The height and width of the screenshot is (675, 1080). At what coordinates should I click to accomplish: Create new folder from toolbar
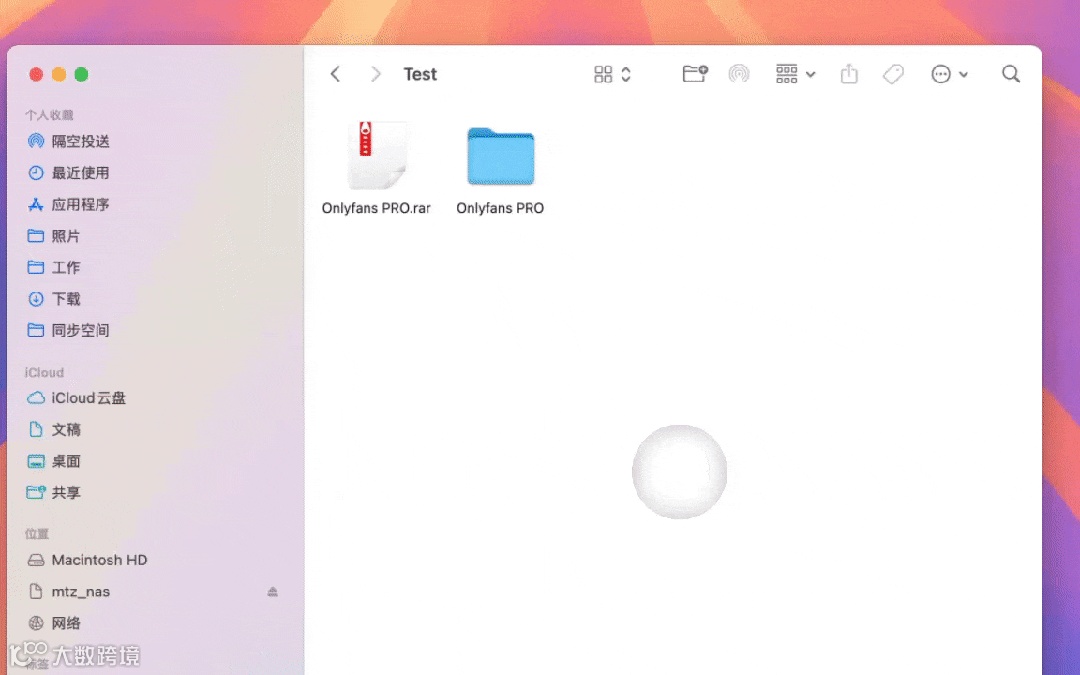pyautogui.click(x=695, y=74)
